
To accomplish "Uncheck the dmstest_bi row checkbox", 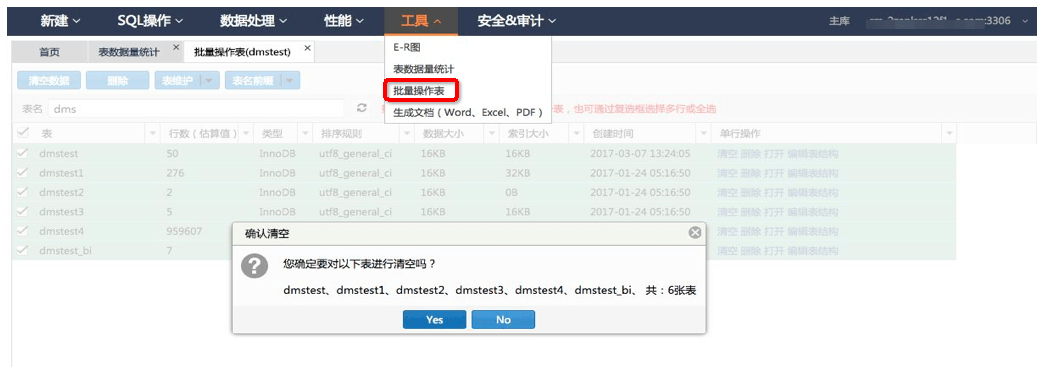I will [x=23, y=251].
